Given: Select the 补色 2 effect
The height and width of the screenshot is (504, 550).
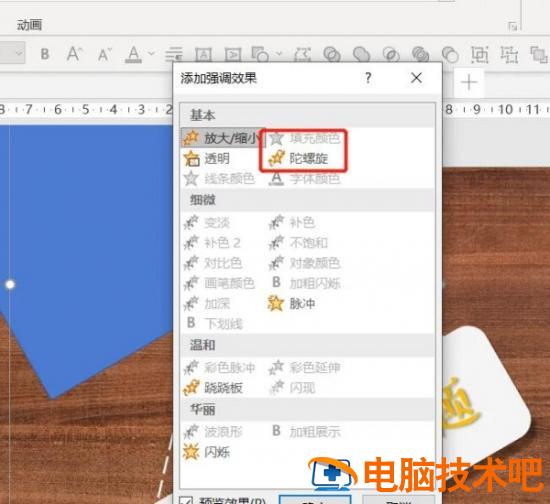Looking at the screenshot, I should 212,242.
